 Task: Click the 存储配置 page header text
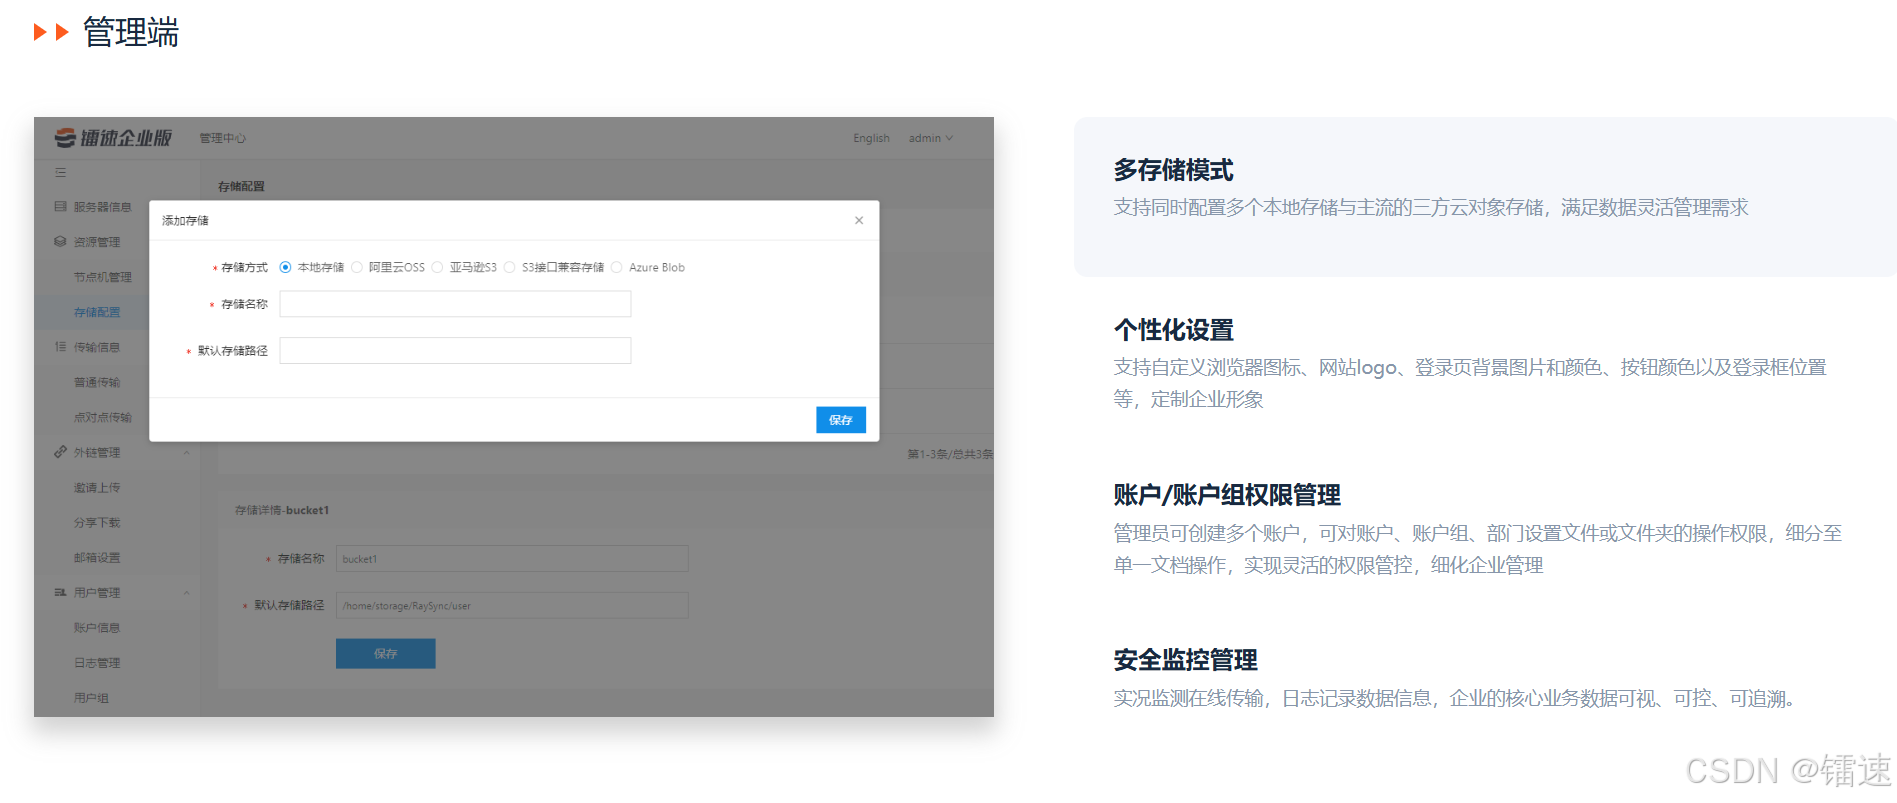[x=241, y=186]
